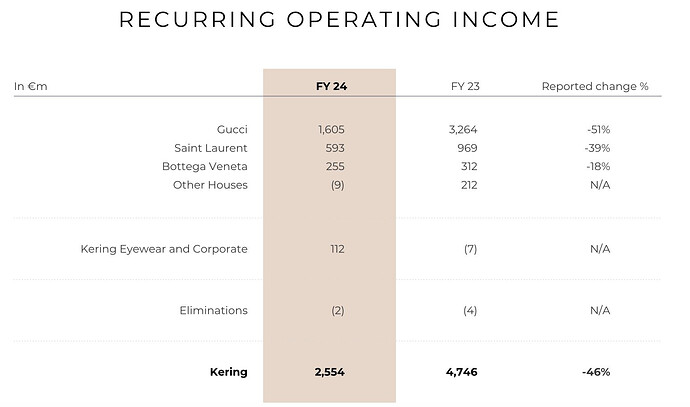
Task: Click the Eliminations row label
Action: pos(213,311)
